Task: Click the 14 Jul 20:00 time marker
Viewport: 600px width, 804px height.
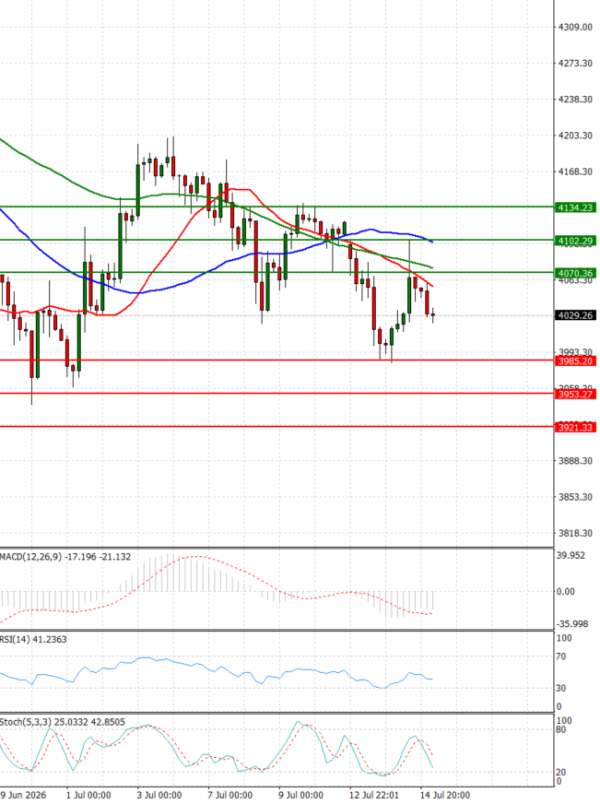Action: [x=445, y=795]
